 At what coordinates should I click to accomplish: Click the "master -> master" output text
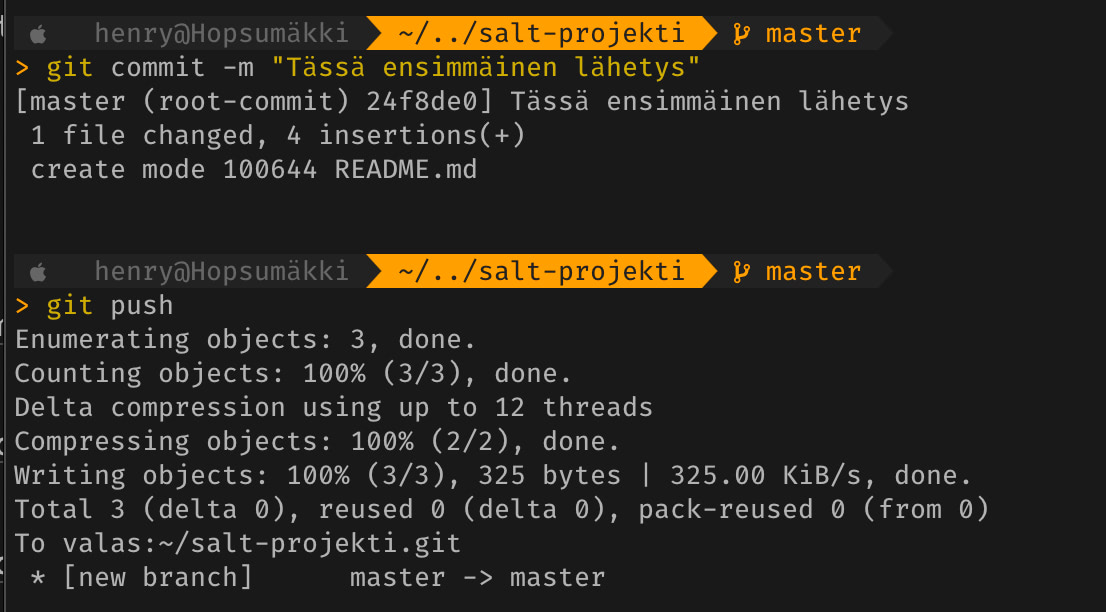[x=477, y=577]
